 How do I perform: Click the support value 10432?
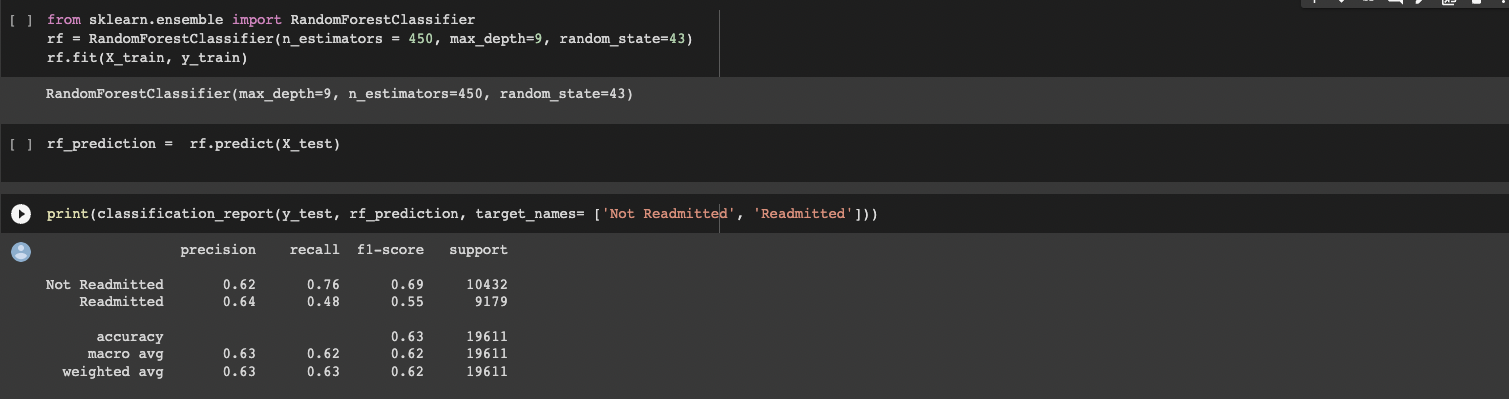pos(487,285)
